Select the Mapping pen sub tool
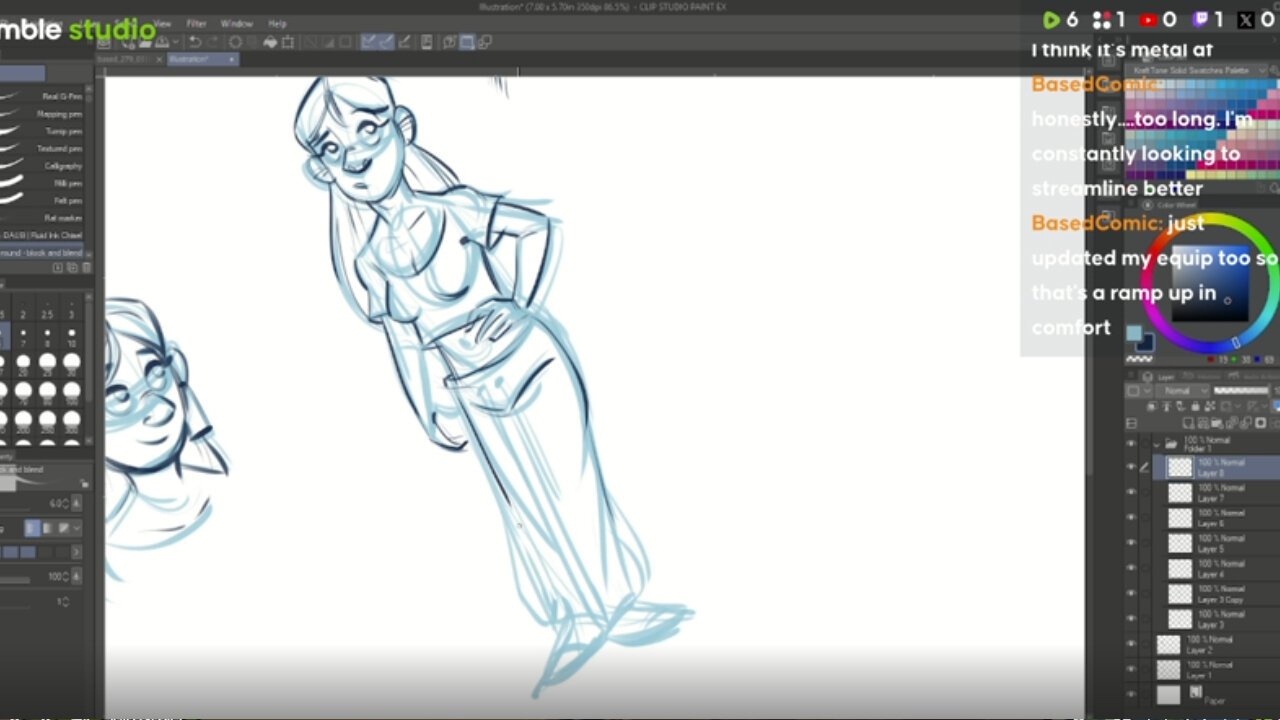The height and width of the screenshot is (720, 1280). pyautogui.click(x=42, y=114)
